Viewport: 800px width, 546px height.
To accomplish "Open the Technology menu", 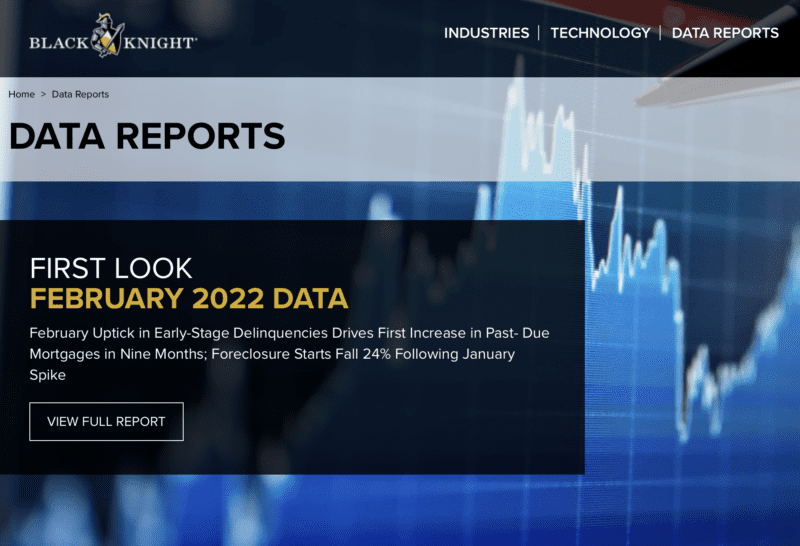I will [601, 33].
